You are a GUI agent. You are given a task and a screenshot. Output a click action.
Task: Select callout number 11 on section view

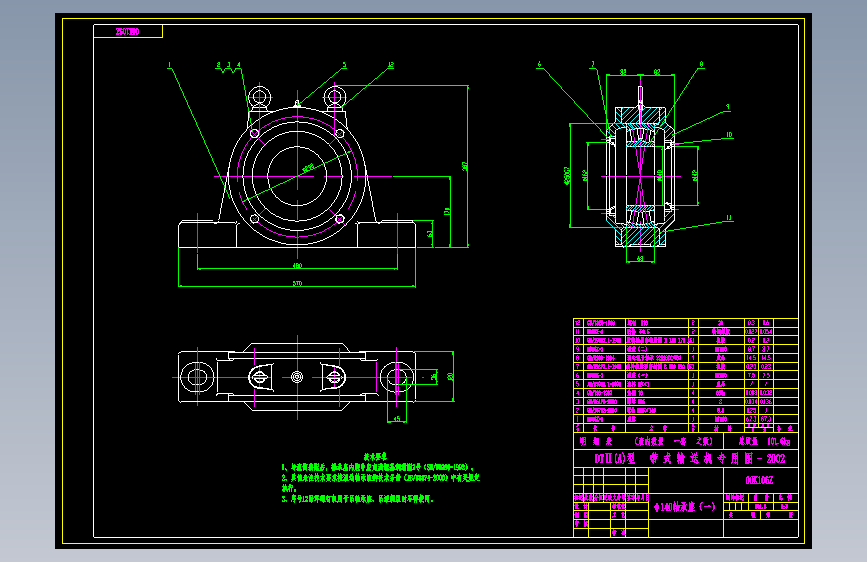coord(729,218)
